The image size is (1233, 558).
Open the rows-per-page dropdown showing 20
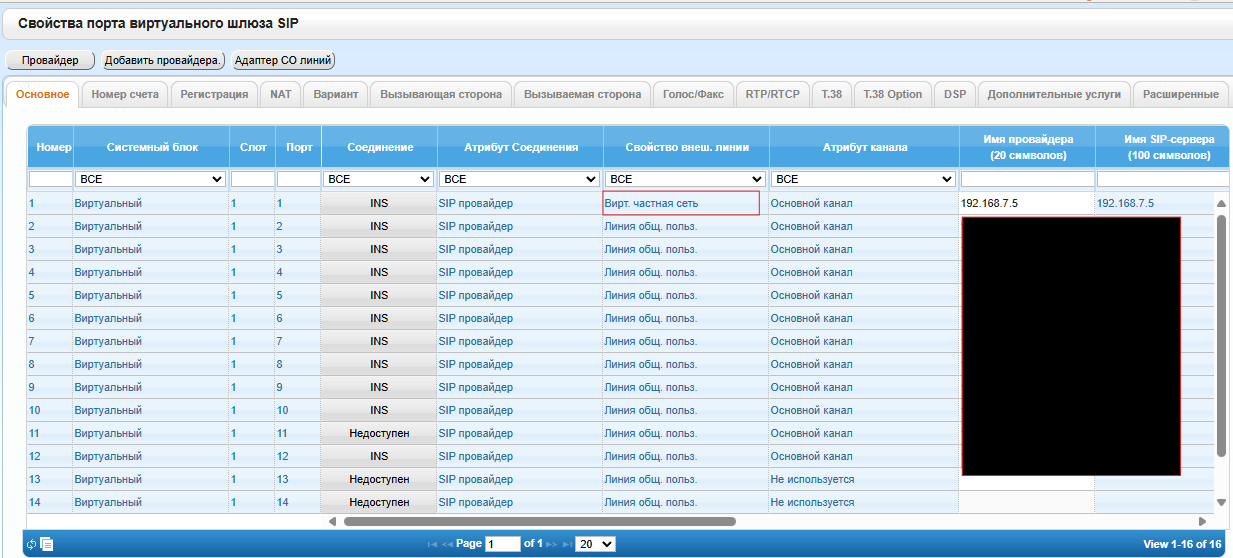pos(596,544)
